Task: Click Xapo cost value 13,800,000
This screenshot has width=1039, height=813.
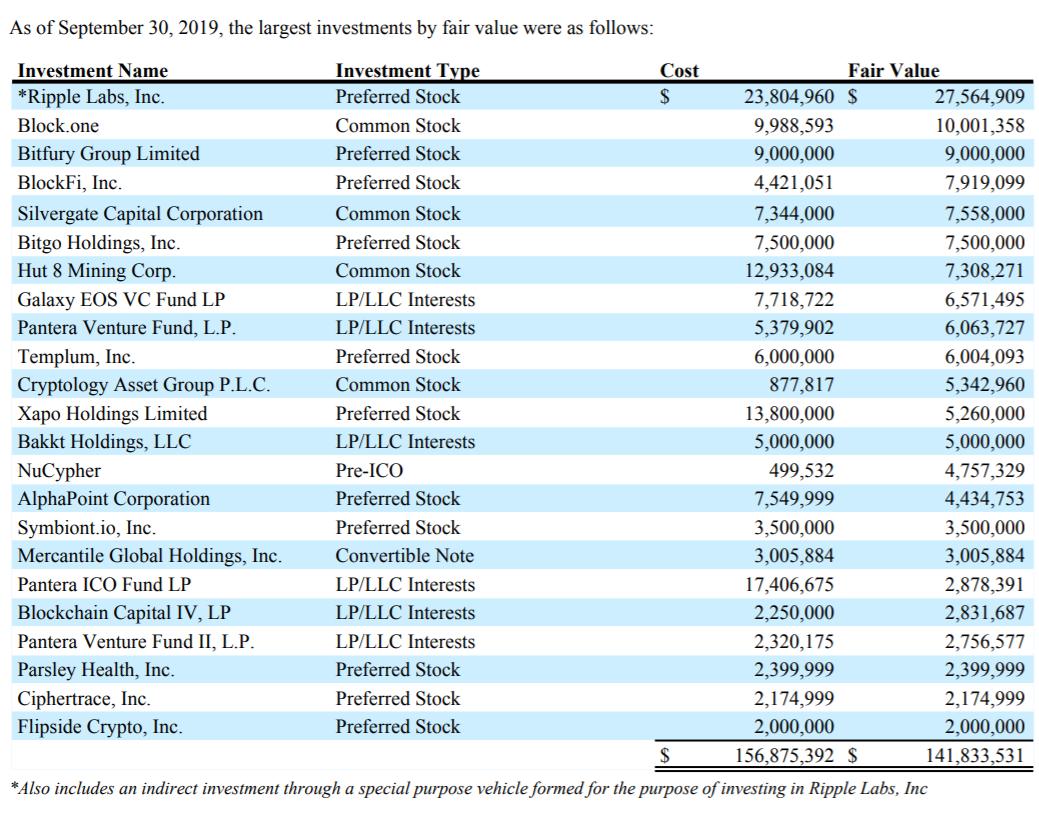Action: click(789, 413)
